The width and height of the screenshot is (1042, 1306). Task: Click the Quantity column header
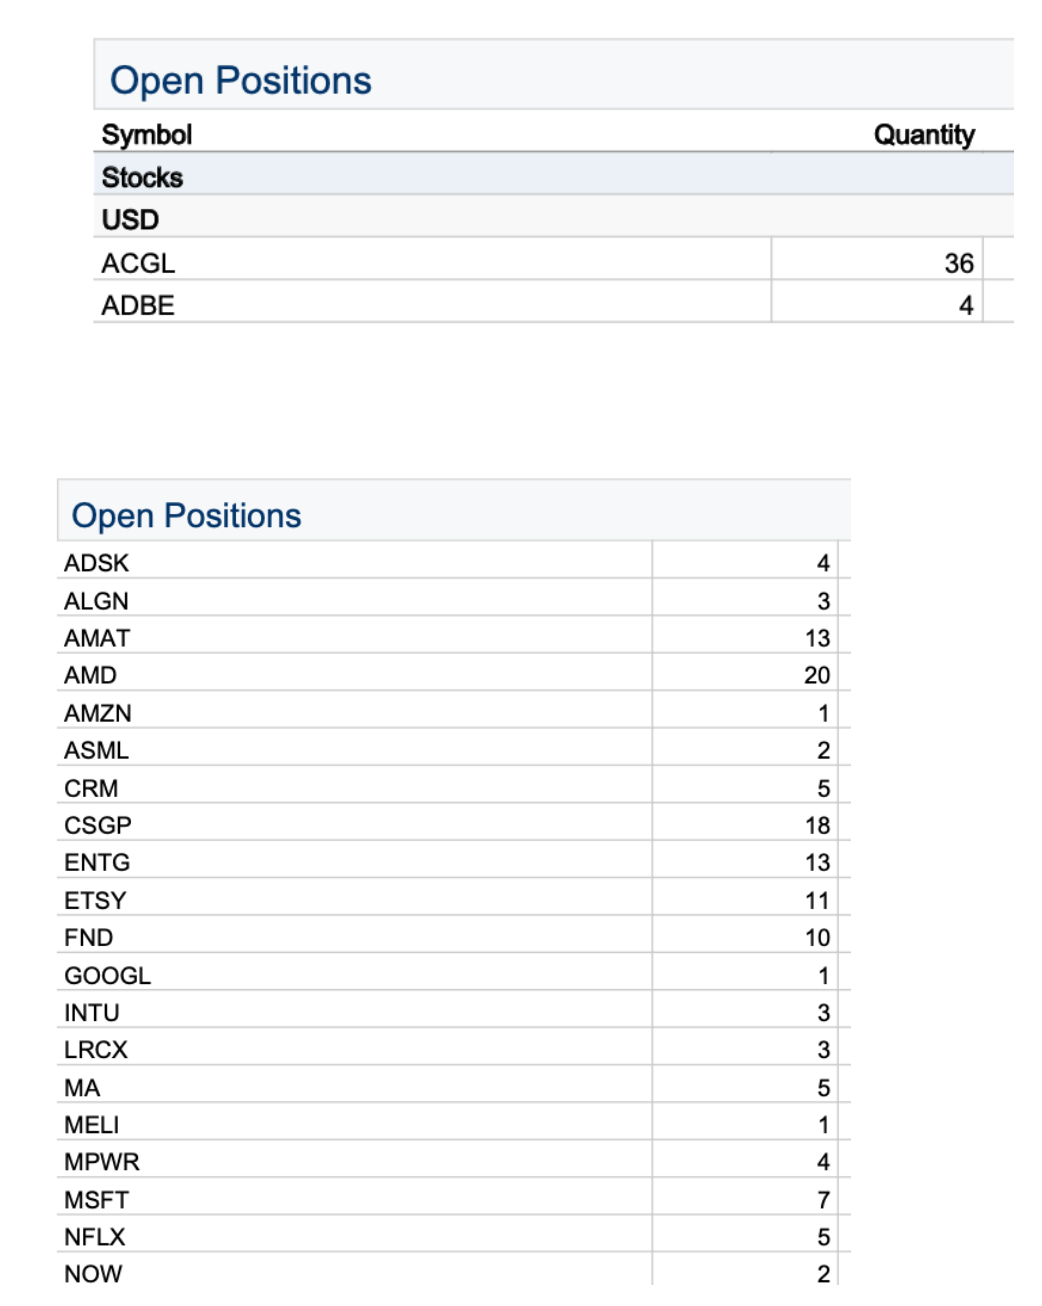click(x=923, y=135)
